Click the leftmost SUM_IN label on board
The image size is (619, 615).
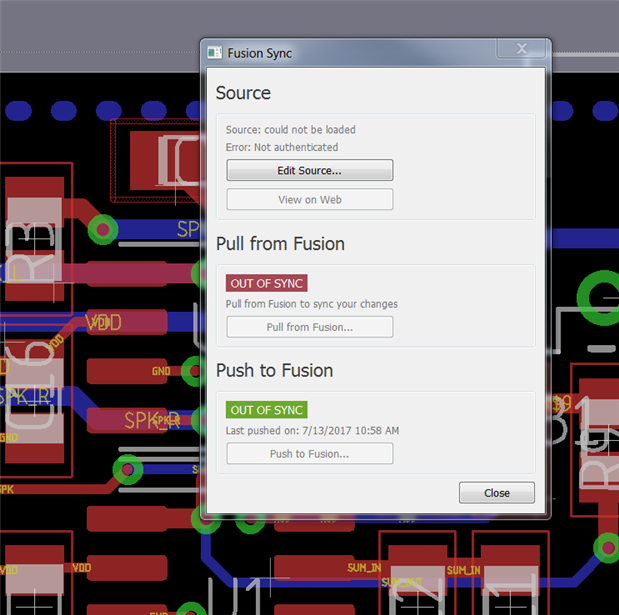click(364, 568)
